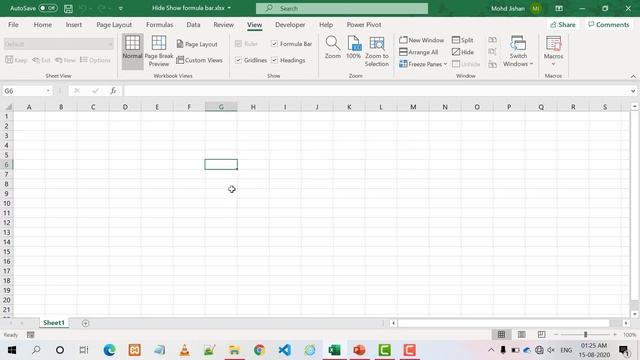640x360 pixels.
Task: Expand the formula bar
Action: (x=633, y=91)
